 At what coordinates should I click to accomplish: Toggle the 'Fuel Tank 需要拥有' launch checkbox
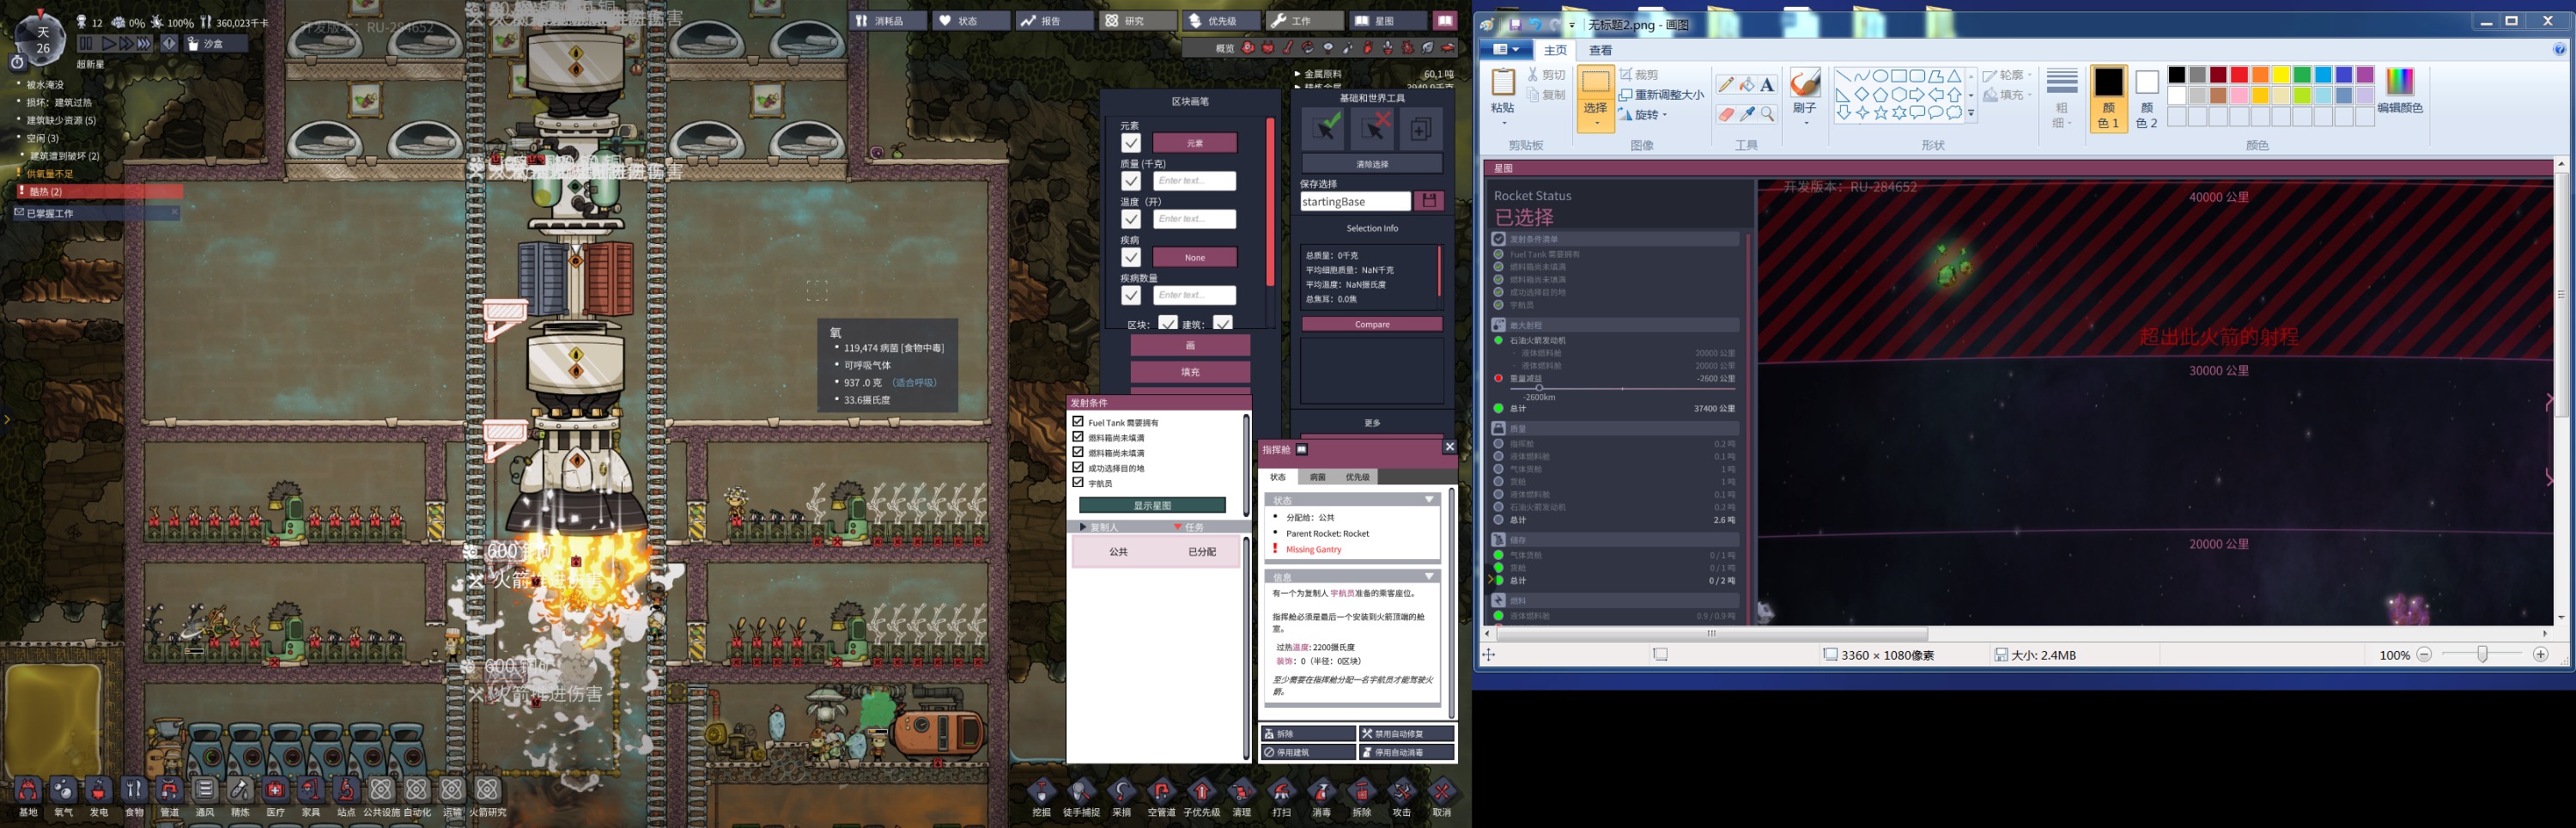pyautogui.click(x=1078, y=422)
